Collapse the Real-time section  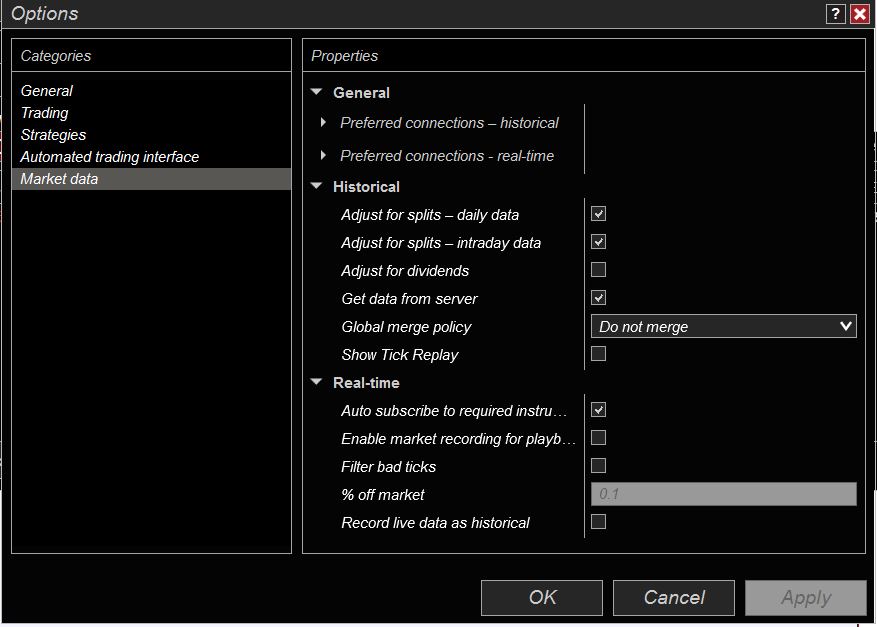tap(317, 382)
